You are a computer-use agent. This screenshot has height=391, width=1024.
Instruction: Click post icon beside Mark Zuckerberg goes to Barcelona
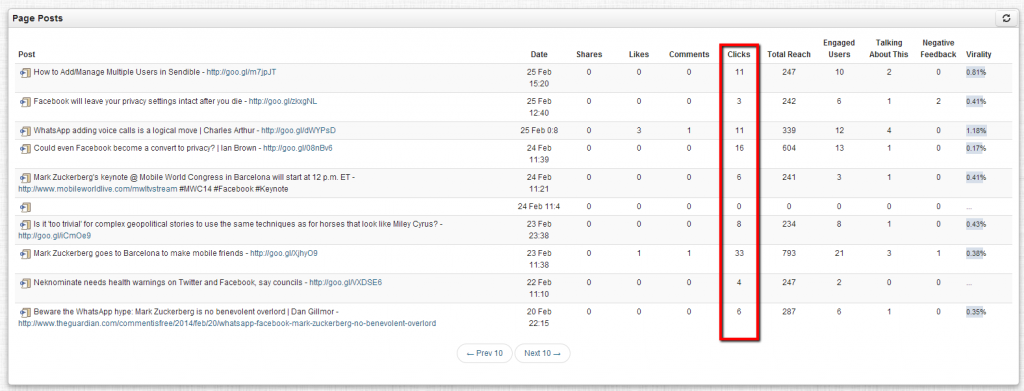(x=25, y=253)
